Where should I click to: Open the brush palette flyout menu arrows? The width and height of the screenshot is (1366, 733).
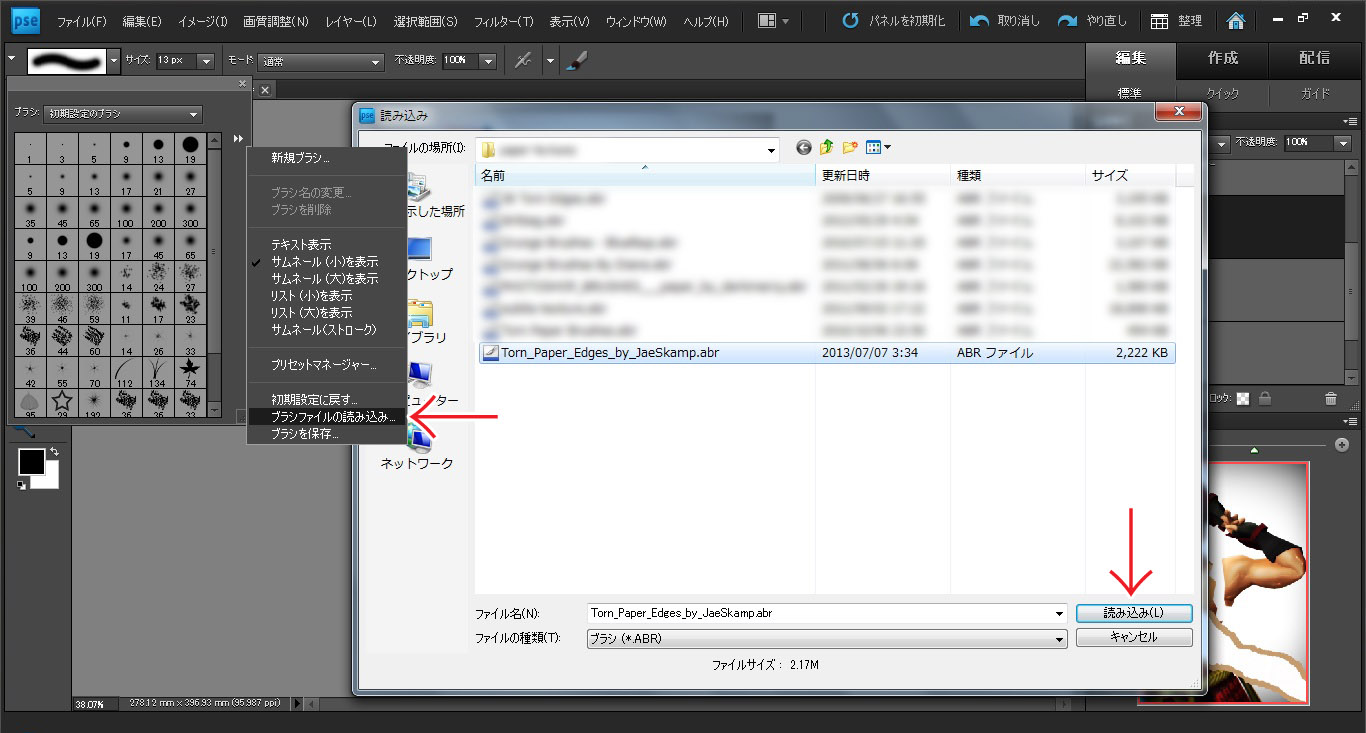click(238, 138)
